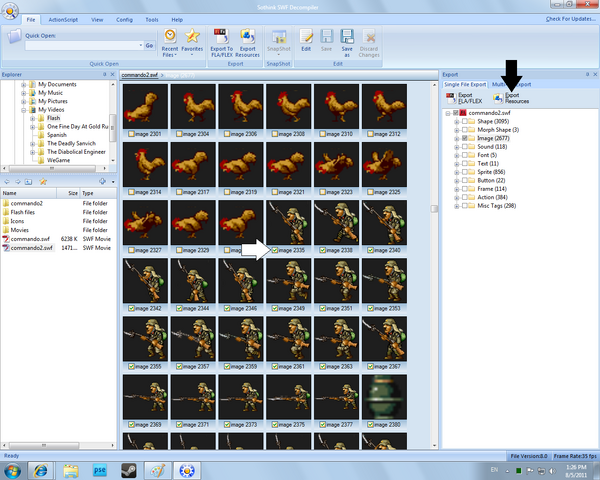Check the Image 2314 checkbox
Viewport: 600px width, 480px height.
pyautogui.click(x=131, y=192)
